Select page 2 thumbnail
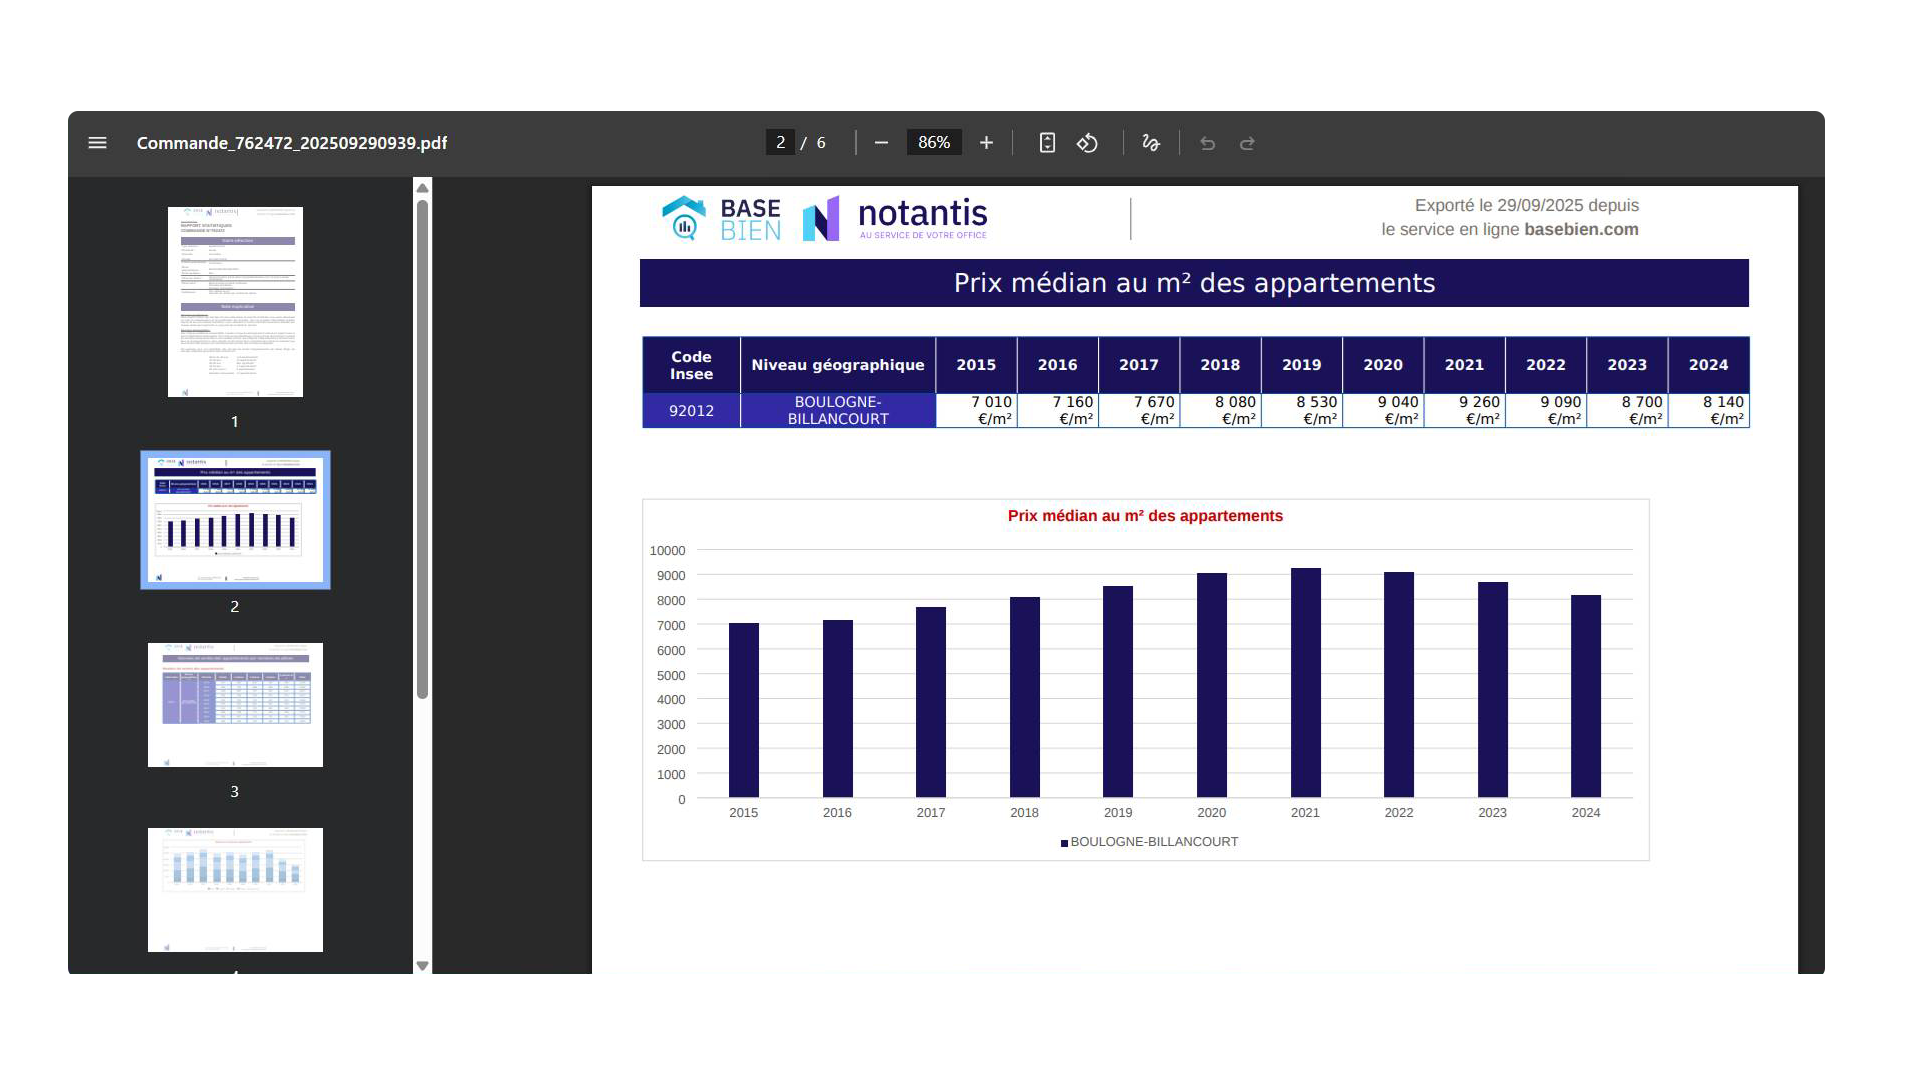The width and height of the screenshot is (1920, 1080). pos(235,520)
